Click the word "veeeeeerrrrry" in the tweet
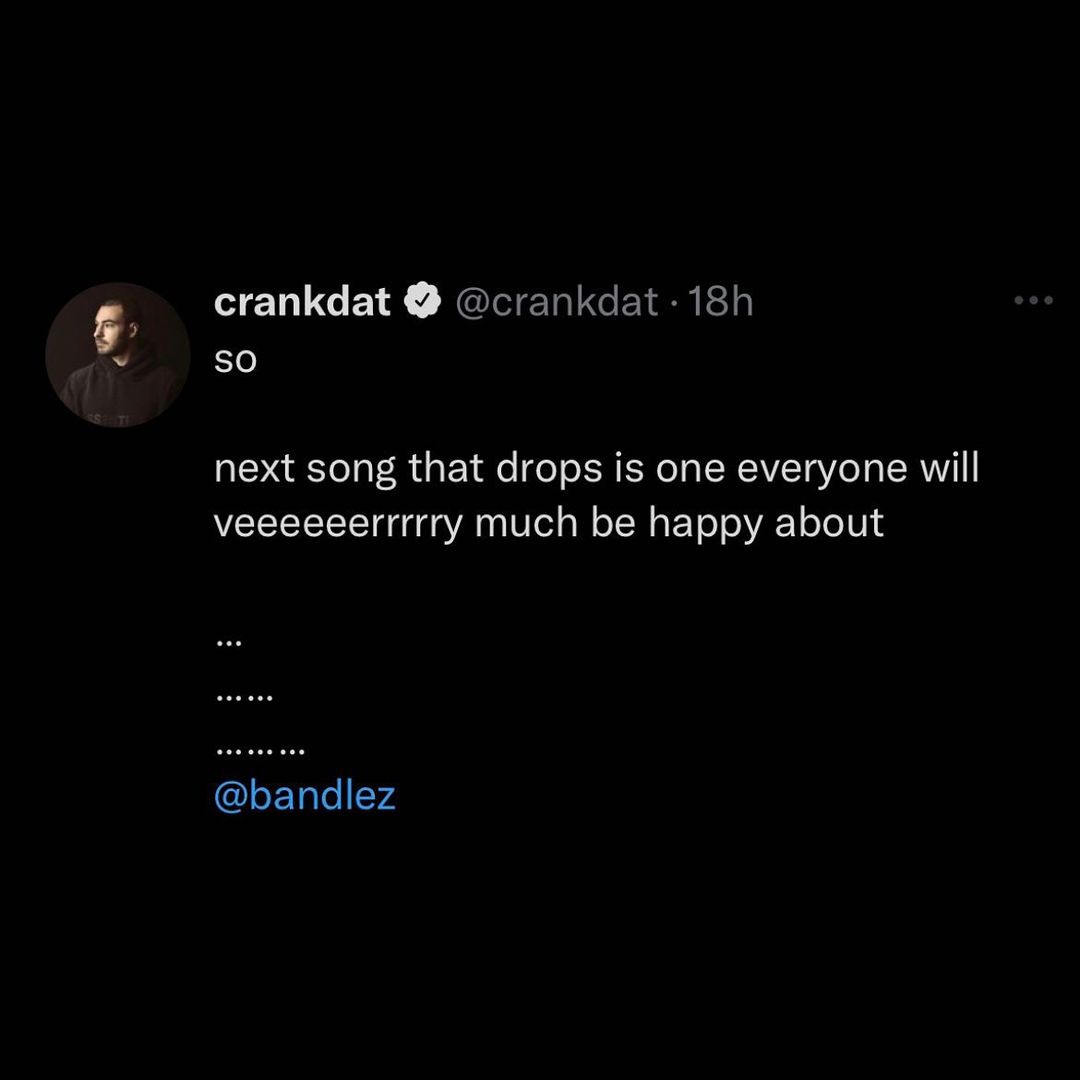The image size is (1080, 1080). [x=339, y=523]
